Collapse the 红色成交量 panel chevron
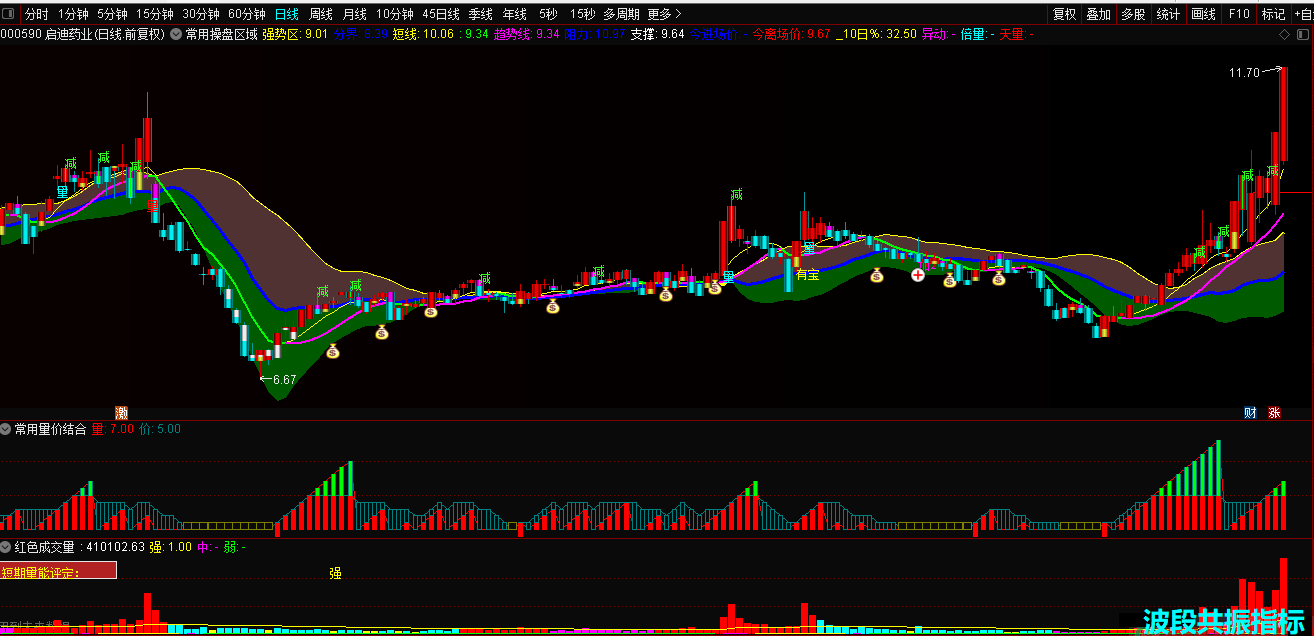Viewport: 1314px width, 636px height. (x=6, y=547)
